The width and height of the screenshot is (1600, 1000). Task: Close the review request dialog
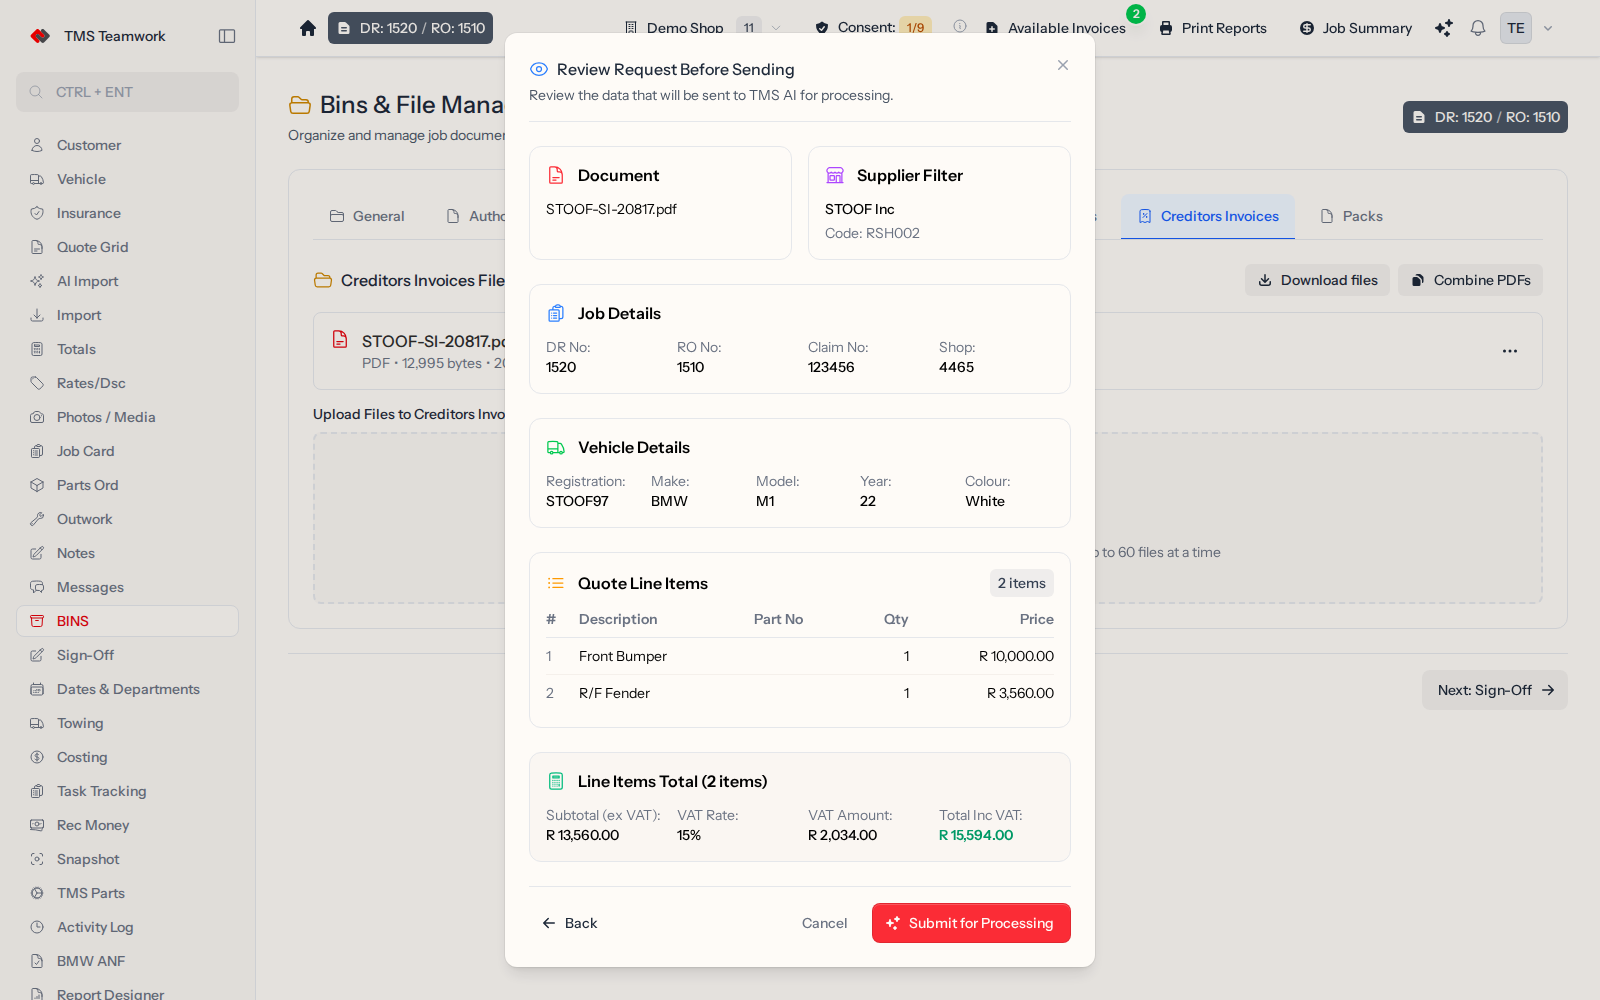pyautogui.click(x=1063, y=65)
